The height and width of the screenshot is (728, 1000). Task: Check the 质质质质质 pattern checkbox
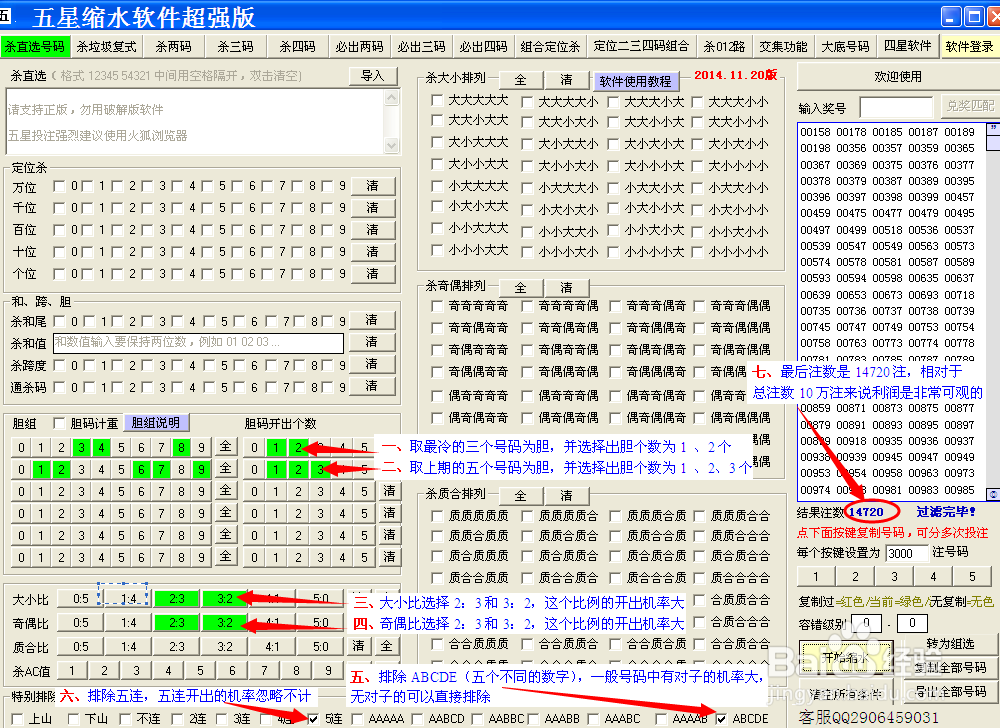click(437, 516)
